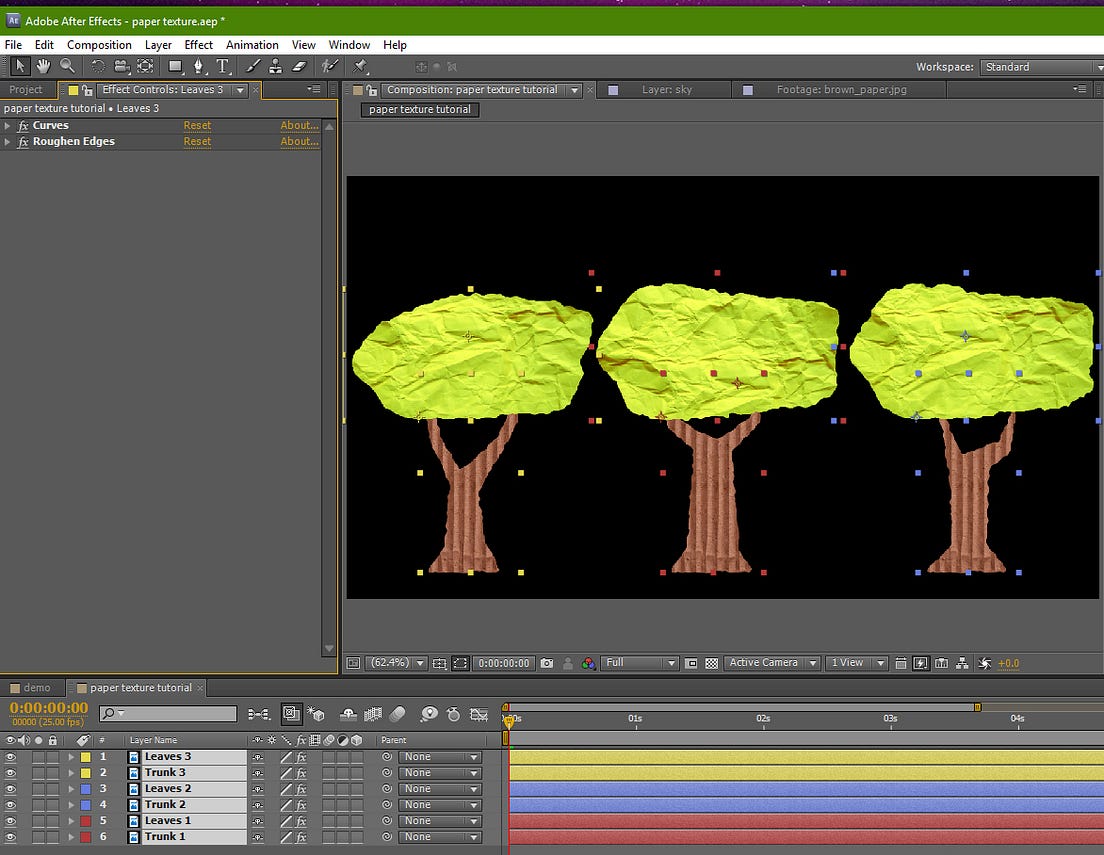Click the current time display field

[48, 708]
